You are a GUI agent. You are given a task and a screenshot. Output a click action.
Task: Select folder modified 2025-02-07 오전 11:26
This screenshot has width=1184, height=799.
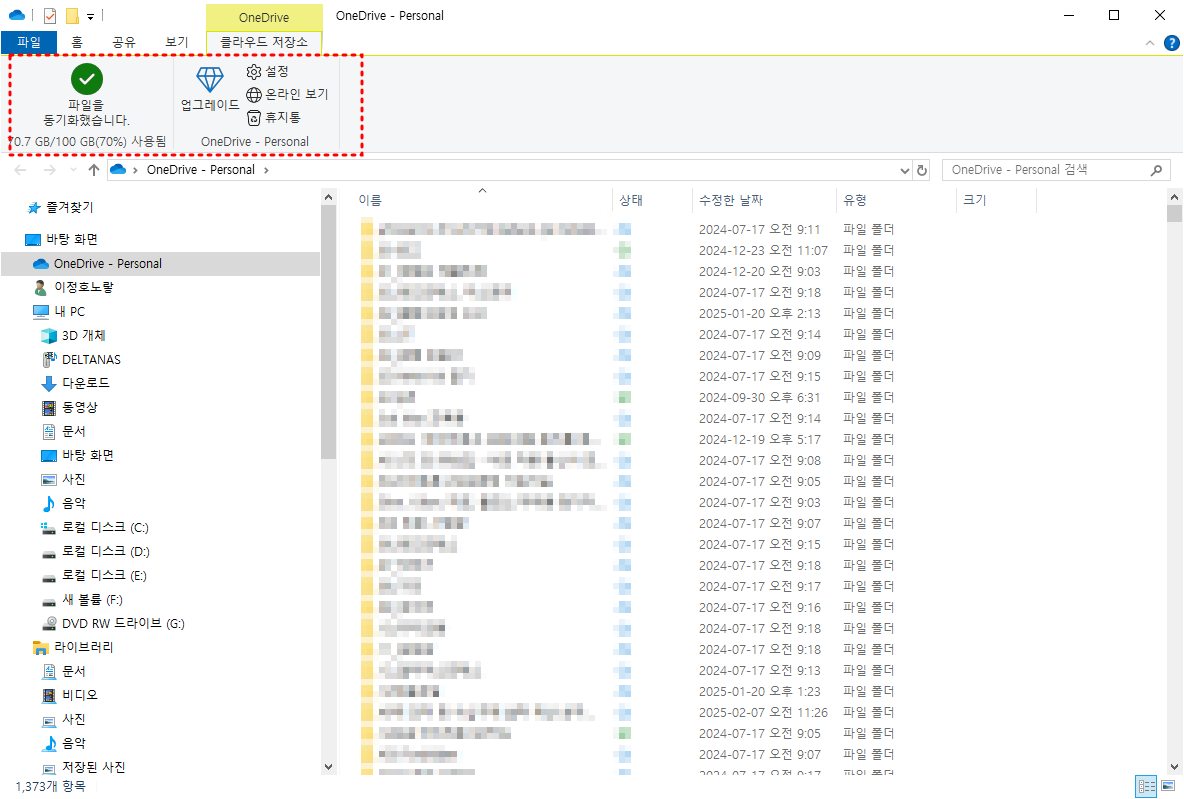click(627, 712)
